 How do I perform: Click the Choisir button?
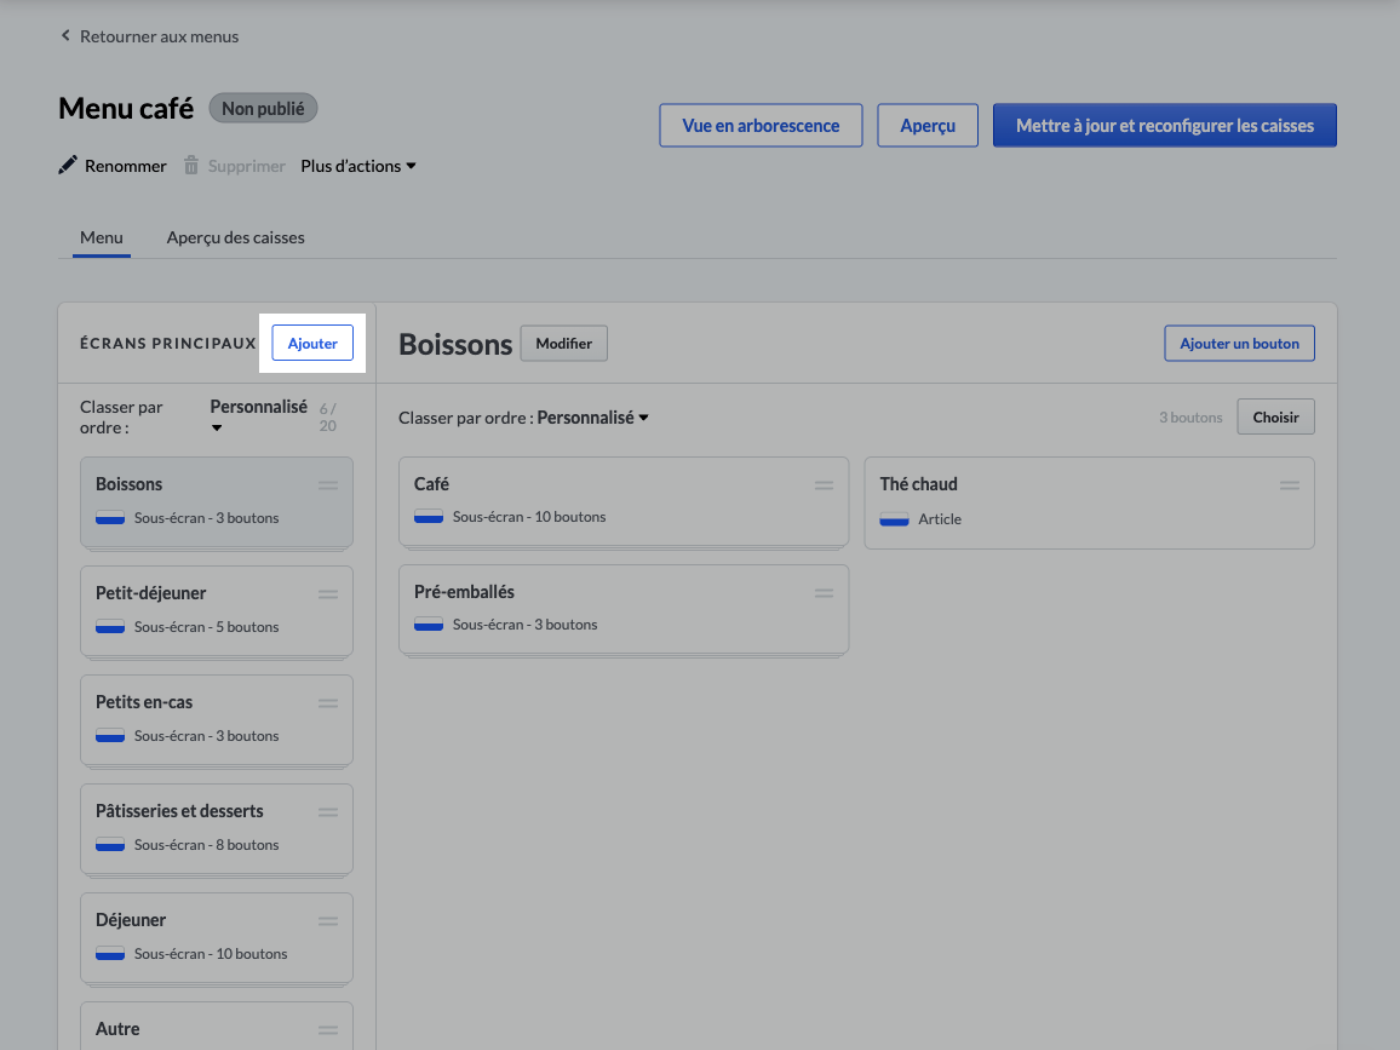tap(1276, 417)
